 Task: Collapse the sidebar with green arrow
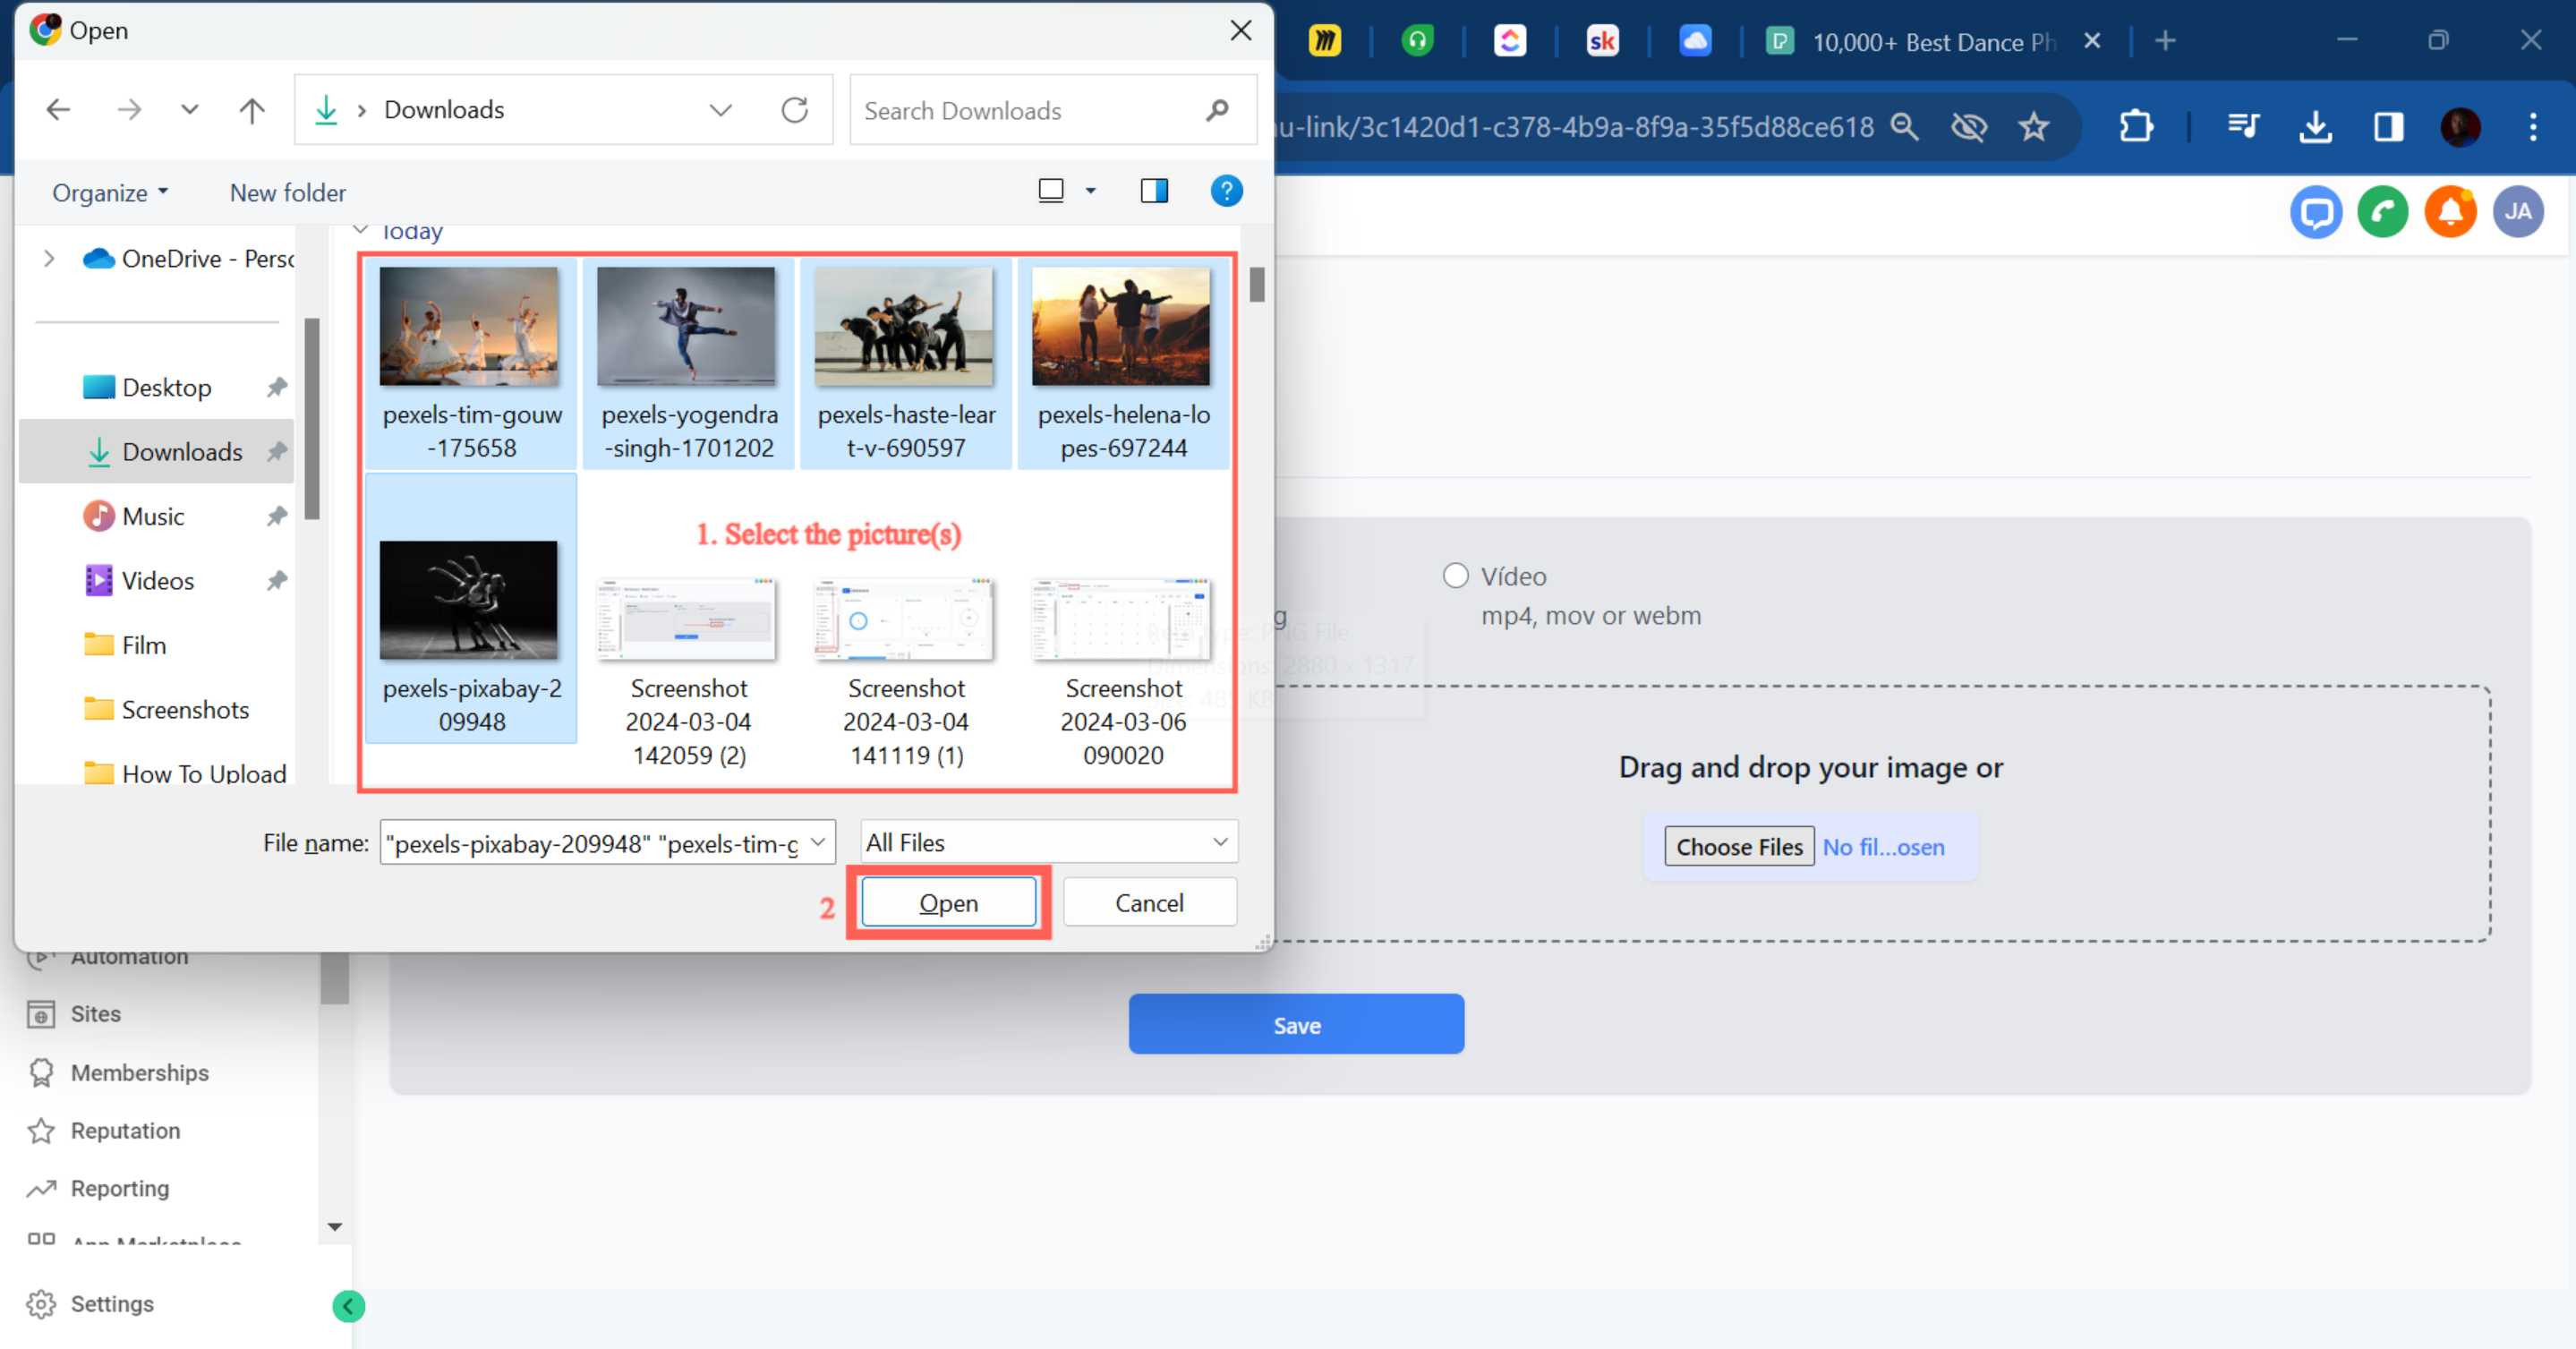tap(348, 1306)
